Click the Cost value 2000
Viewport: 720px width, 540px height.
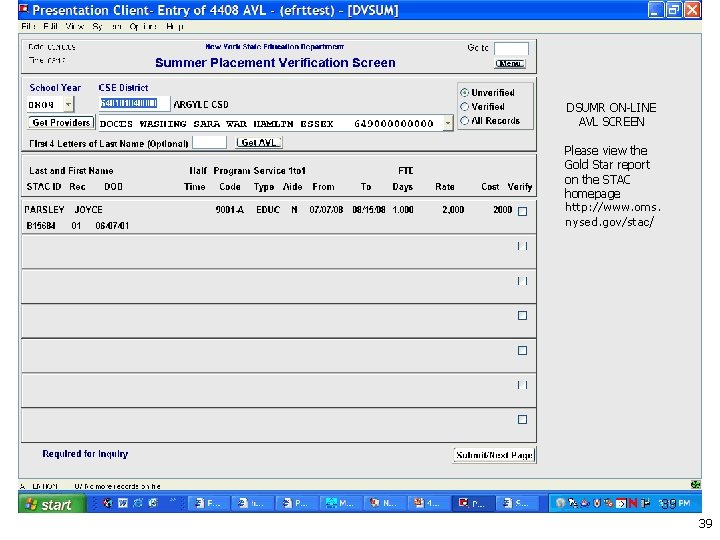tap(503, 210)
